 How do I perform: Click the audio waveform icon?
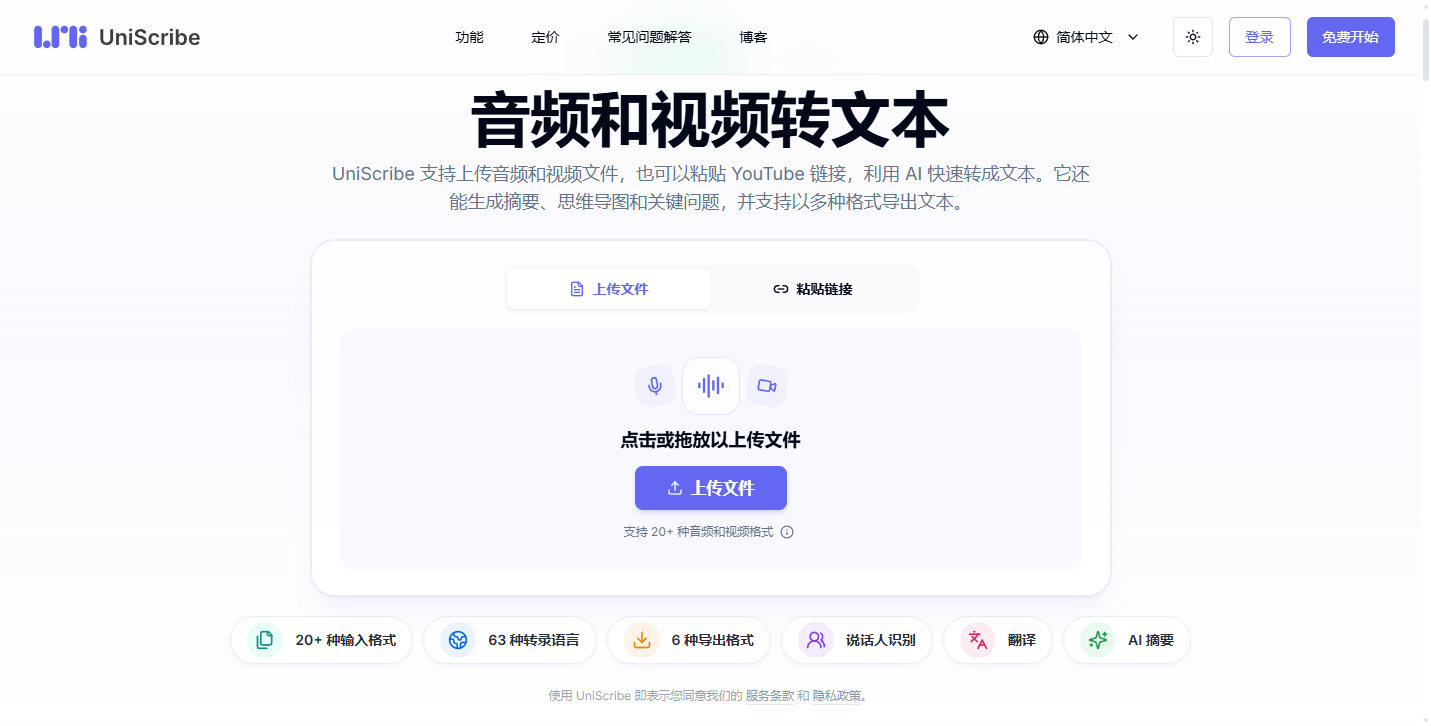711,386
